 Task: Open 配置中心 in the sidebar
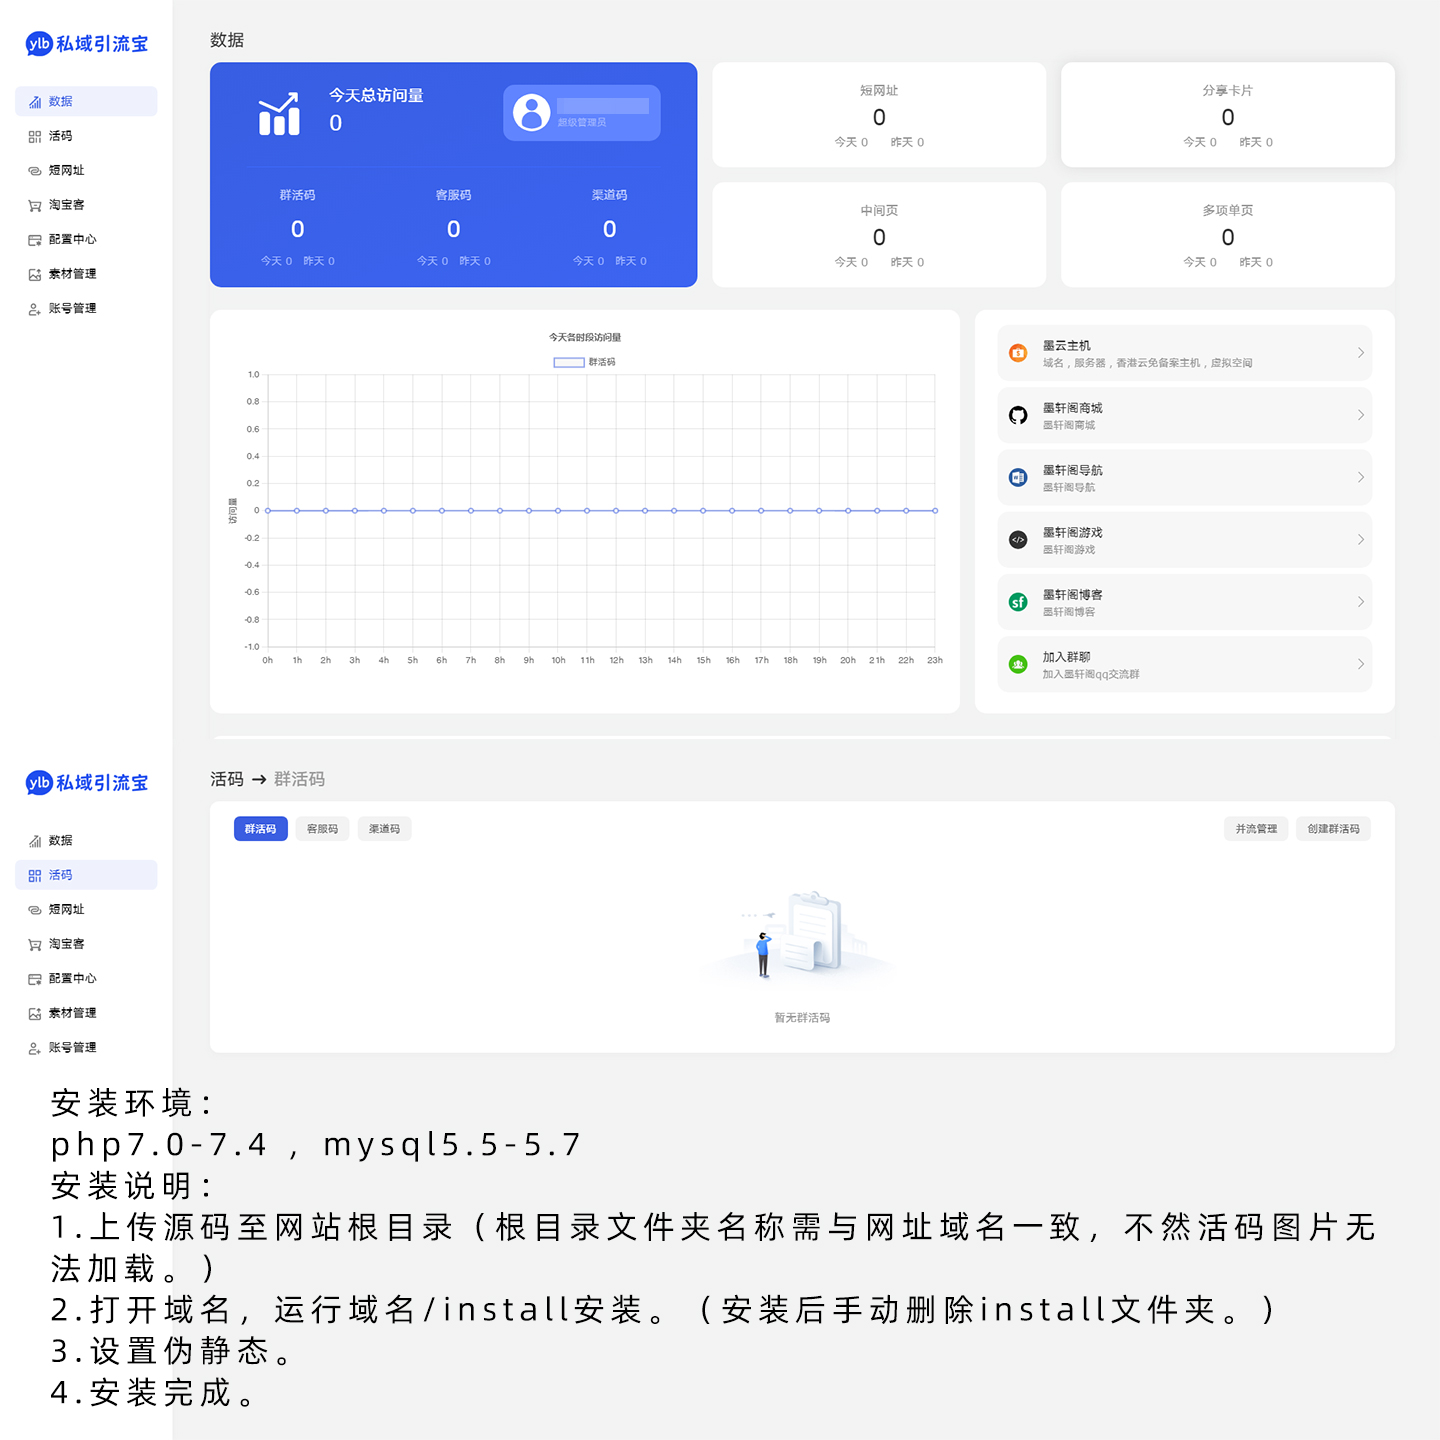pyautogui.click(x=70, y=239)
